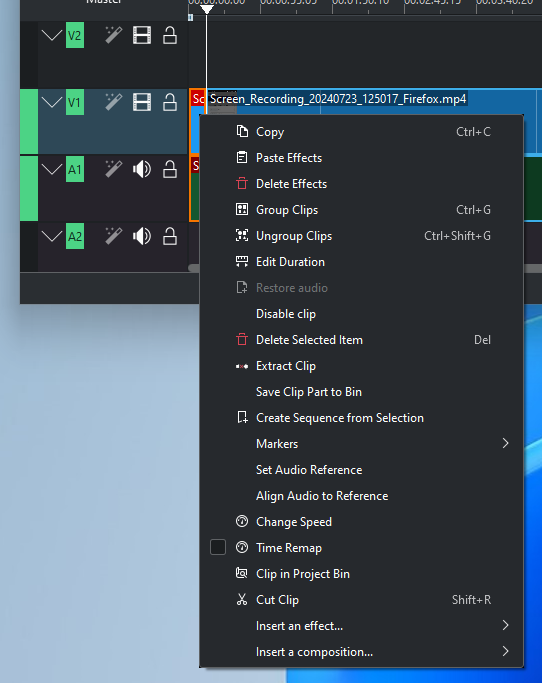Open effects wand on A1 track
This screenshot has width=542, height=683.
[114, 169]
